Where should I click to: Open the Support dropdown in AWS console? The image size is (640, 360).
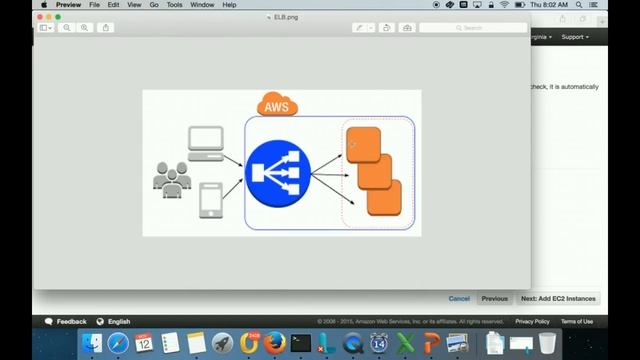pyautogui.click(x=575, y=37)
